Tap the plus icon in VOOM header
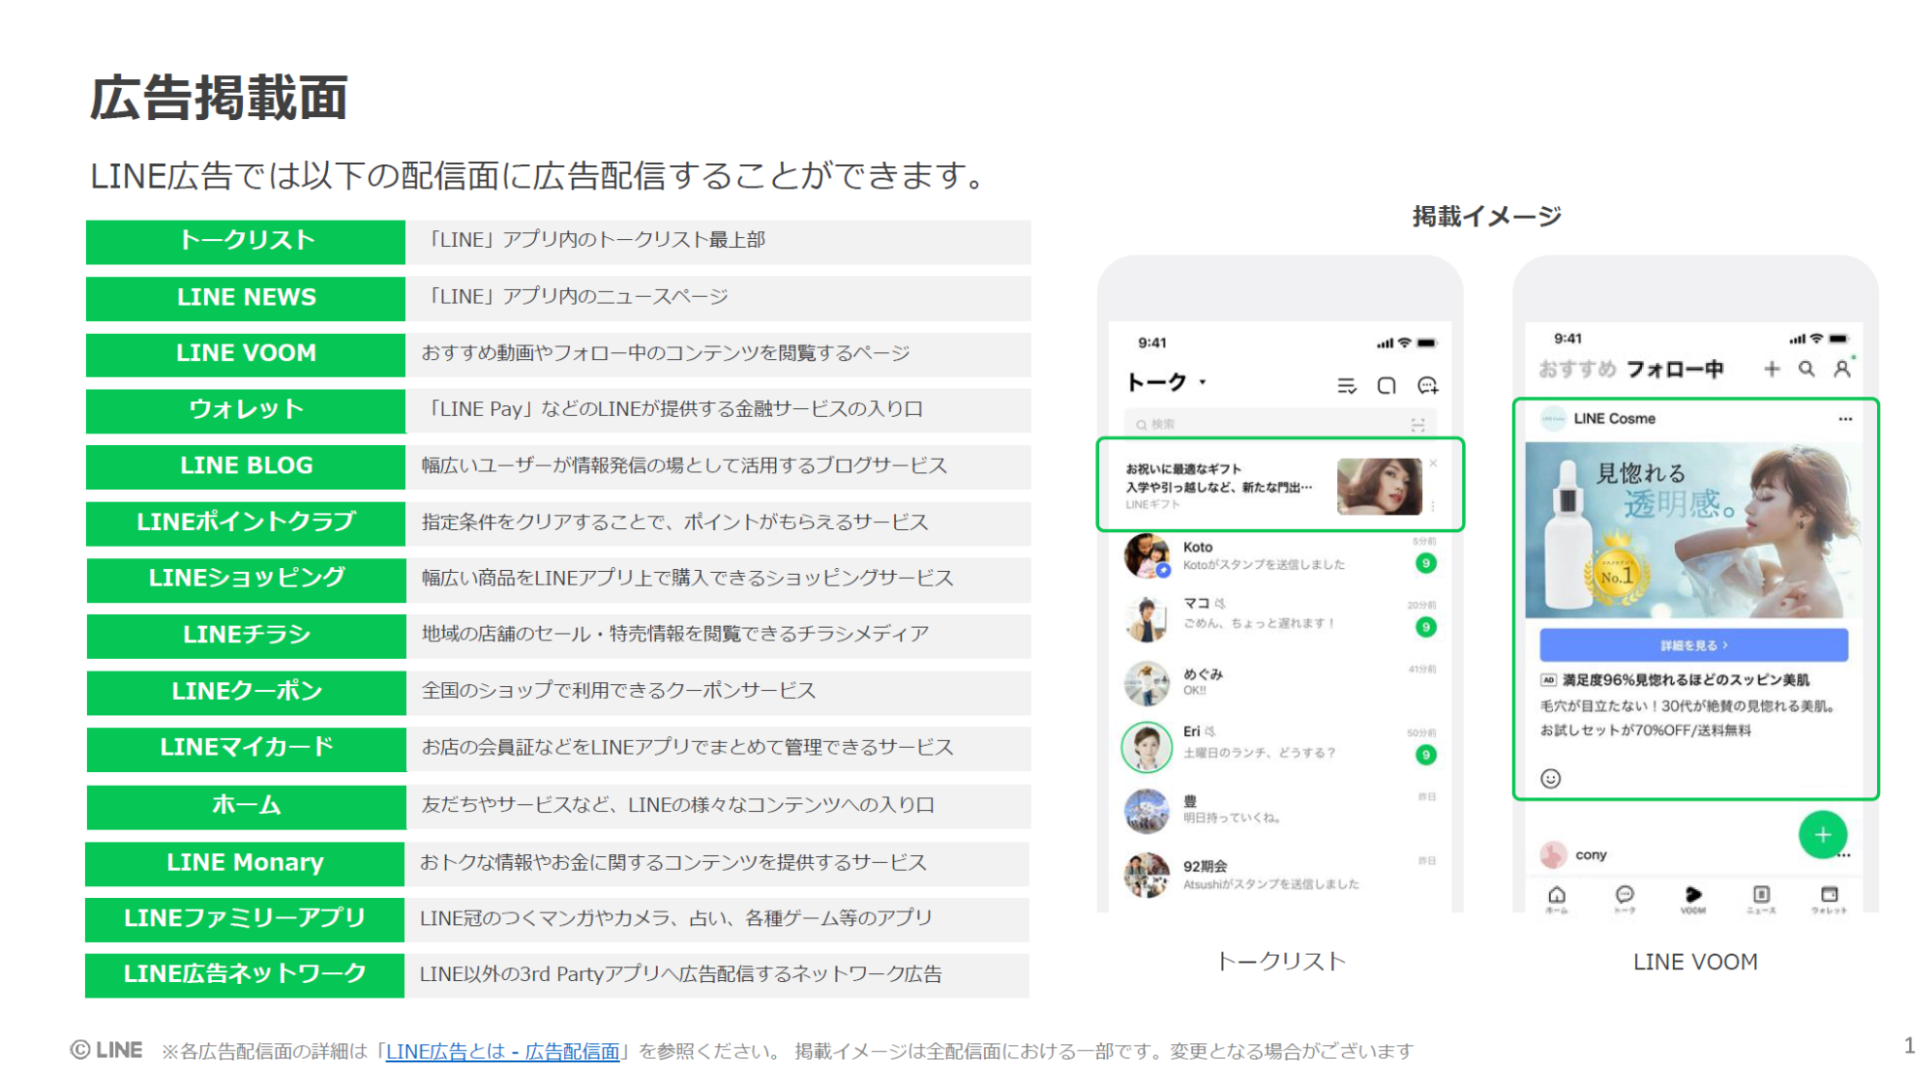This screenshot has height=1076, width=1916. click(x=1771, y=369)
